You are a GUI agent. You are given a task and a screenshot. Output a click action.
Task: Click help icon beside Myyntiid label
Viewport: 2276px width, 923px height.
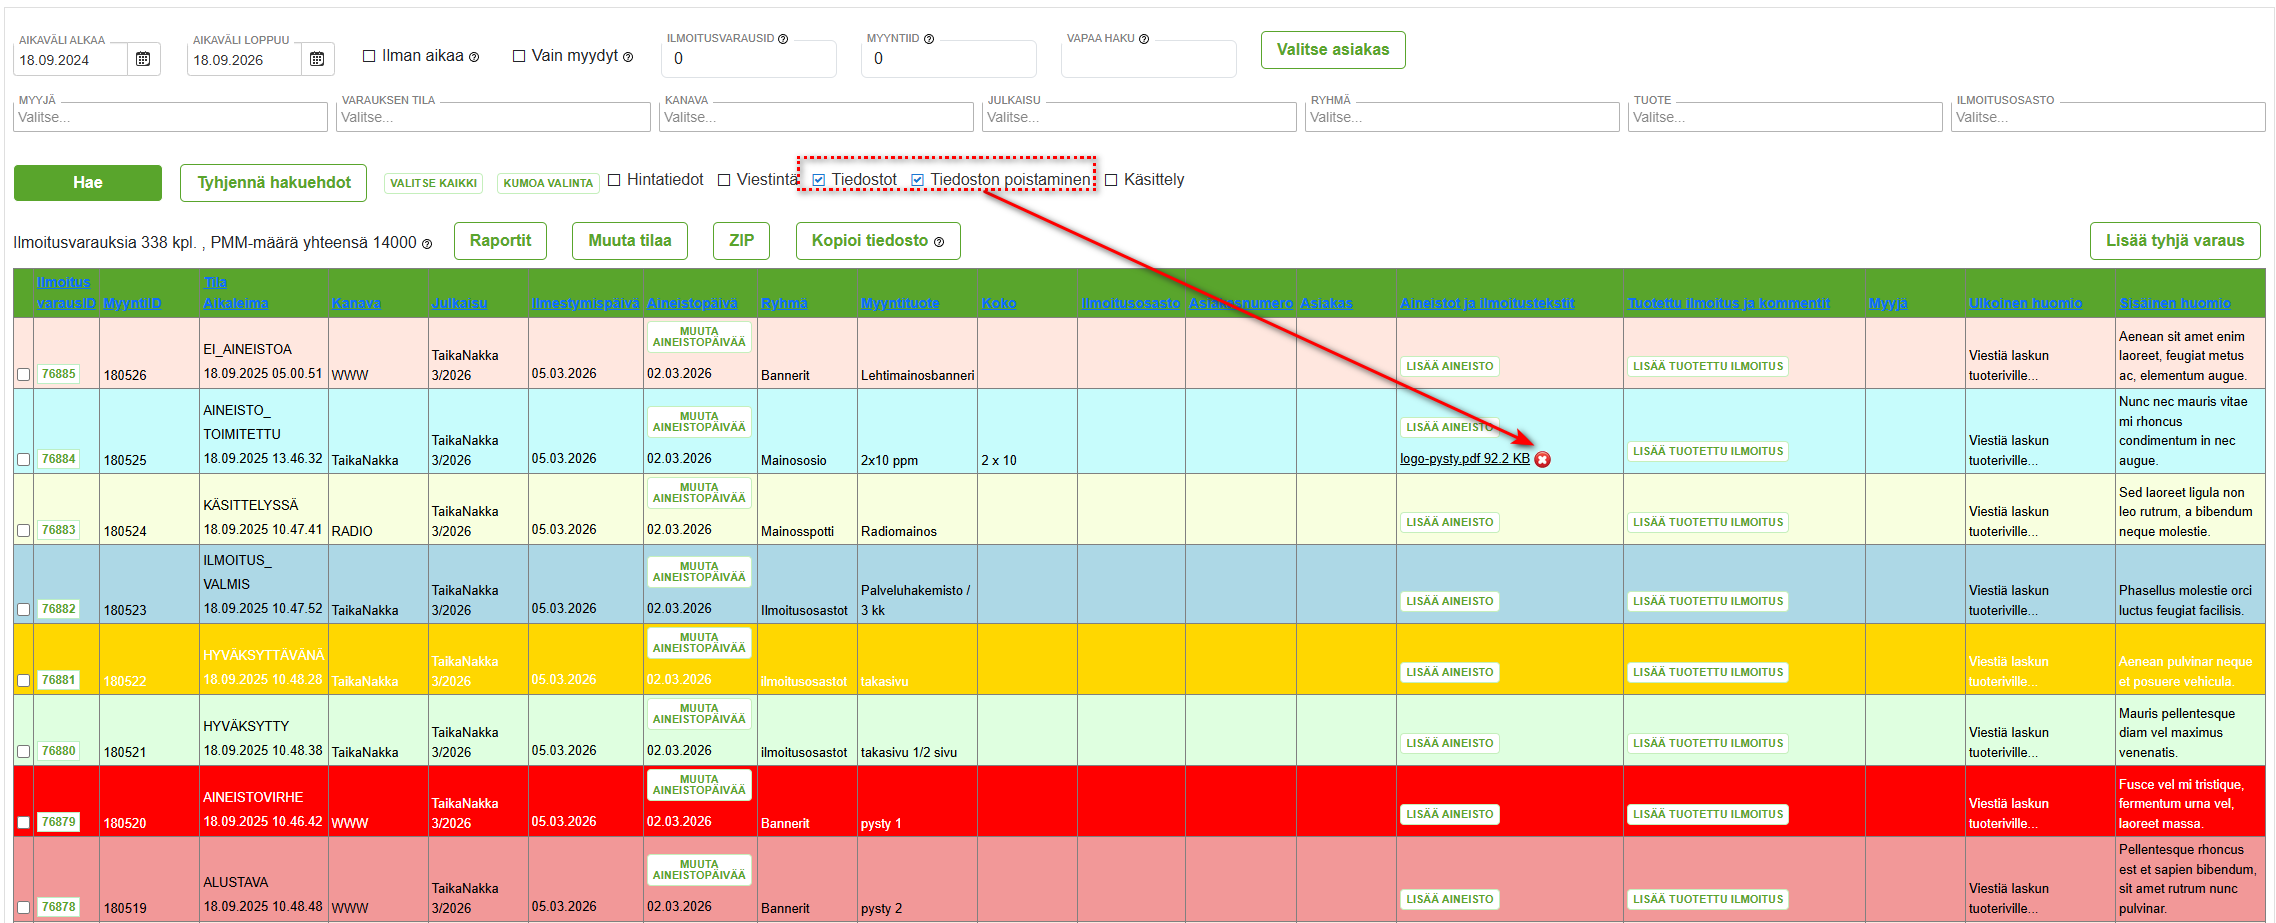929,39
